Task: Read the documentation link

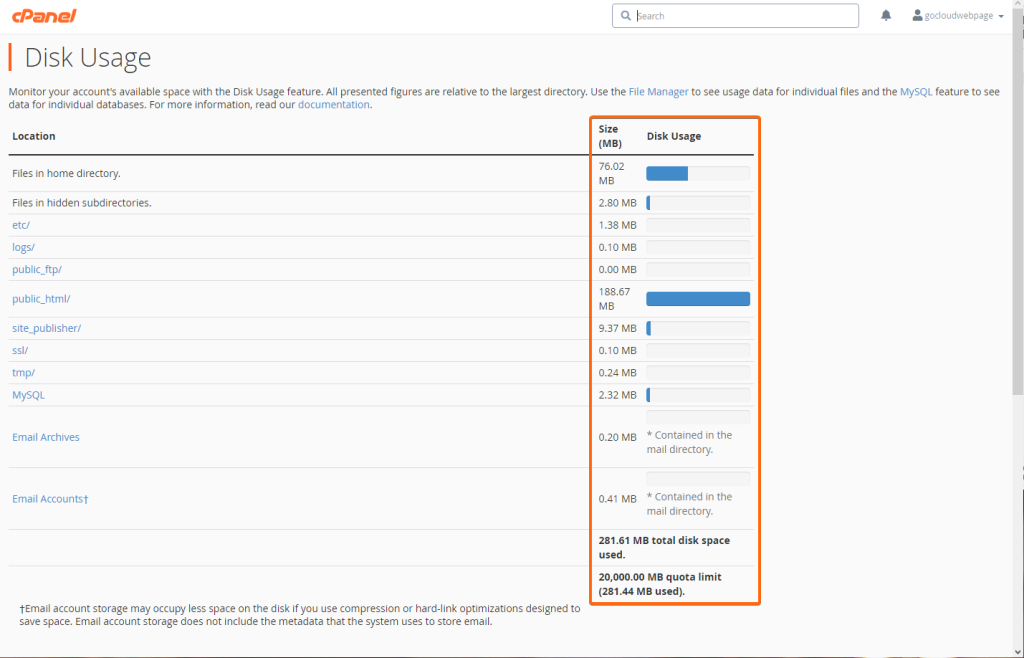Action: pos(333,104)
